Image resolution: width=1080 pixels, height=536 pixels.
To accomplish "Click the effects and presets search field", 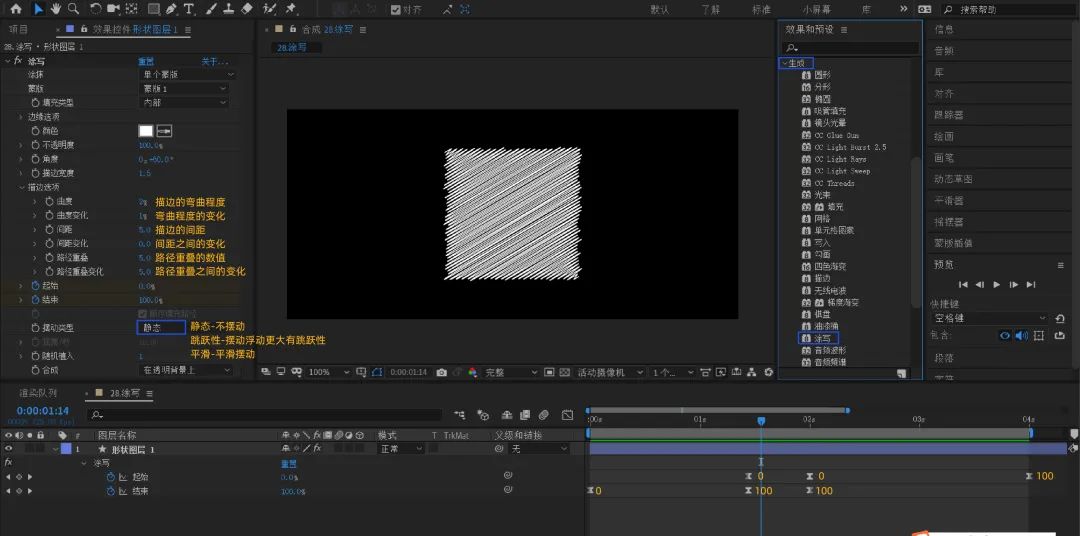I will coord(851,48).
